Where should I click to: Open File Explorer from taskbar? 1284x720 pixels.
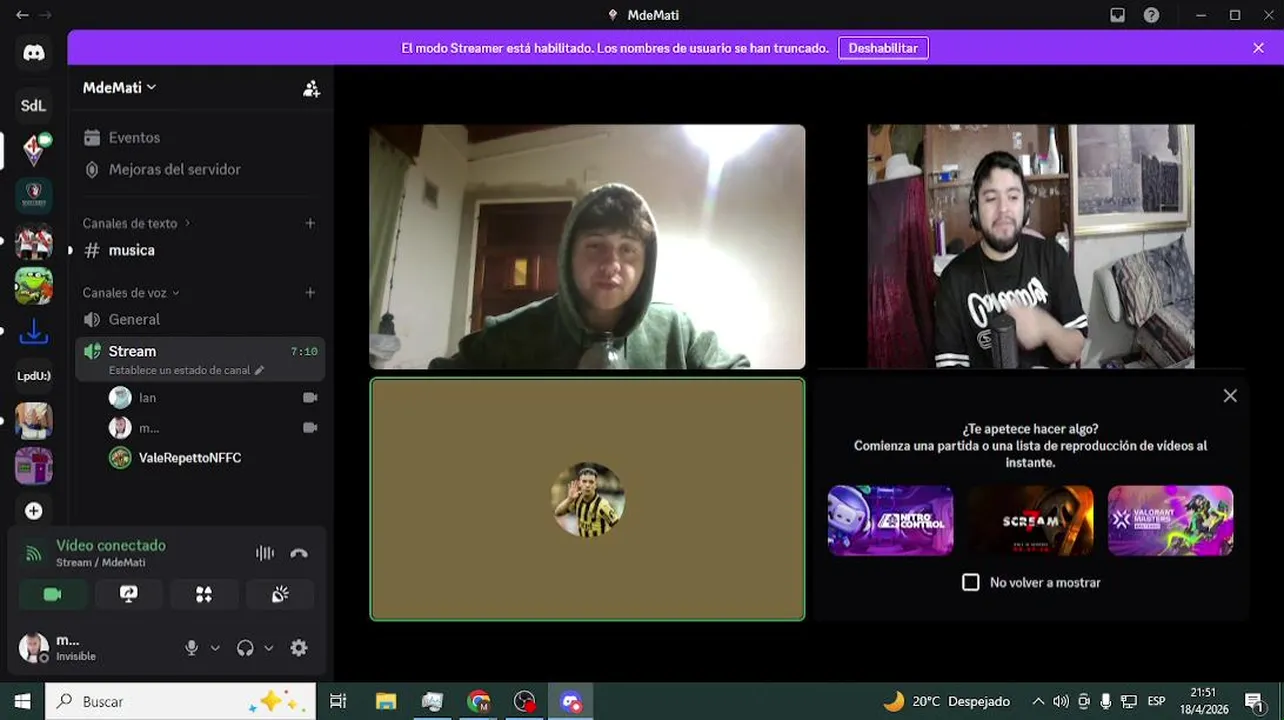[x=385, y=701]
